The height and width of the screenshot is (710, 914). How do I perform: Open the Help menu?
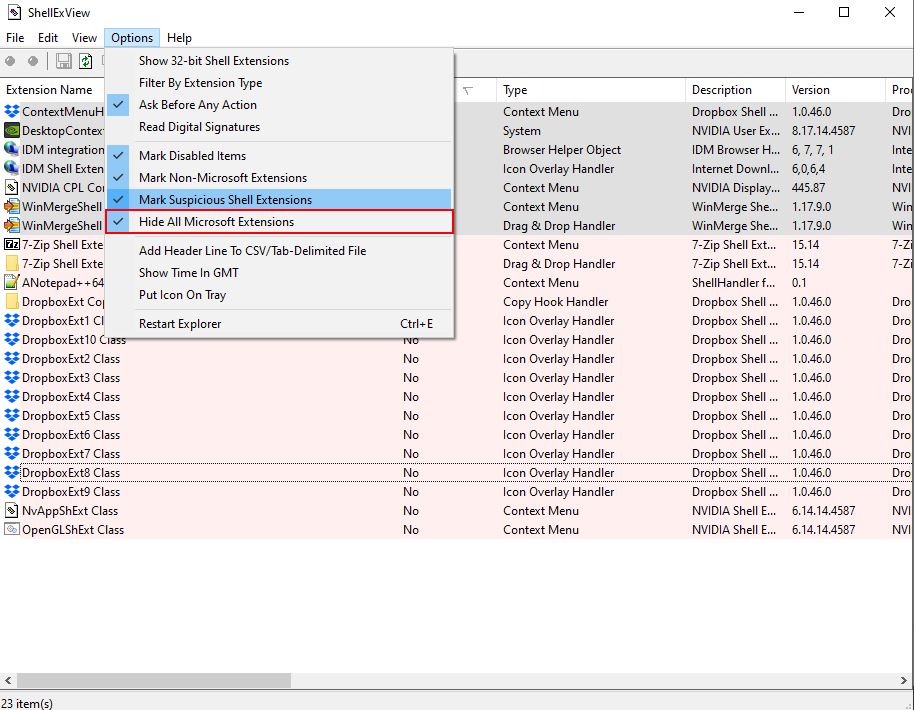[179, 38]
